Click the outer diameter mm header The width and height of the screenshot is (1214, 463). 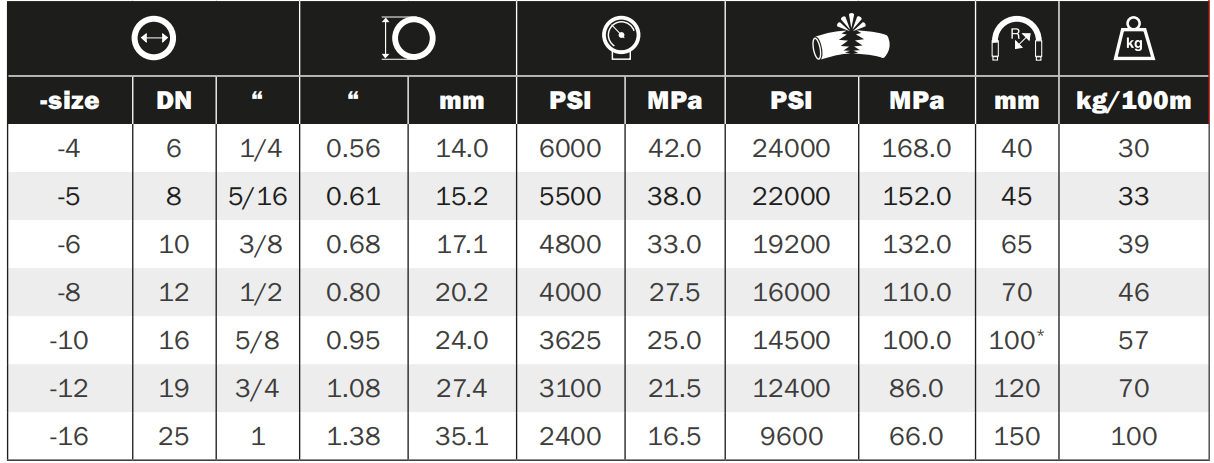pos(462,102)
